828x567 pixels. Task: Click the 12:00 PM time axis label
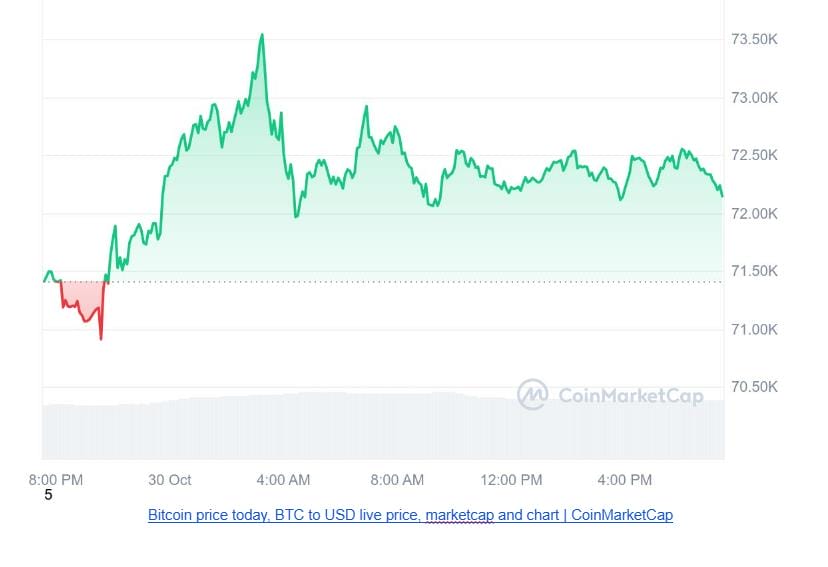(x=511, y=480)
